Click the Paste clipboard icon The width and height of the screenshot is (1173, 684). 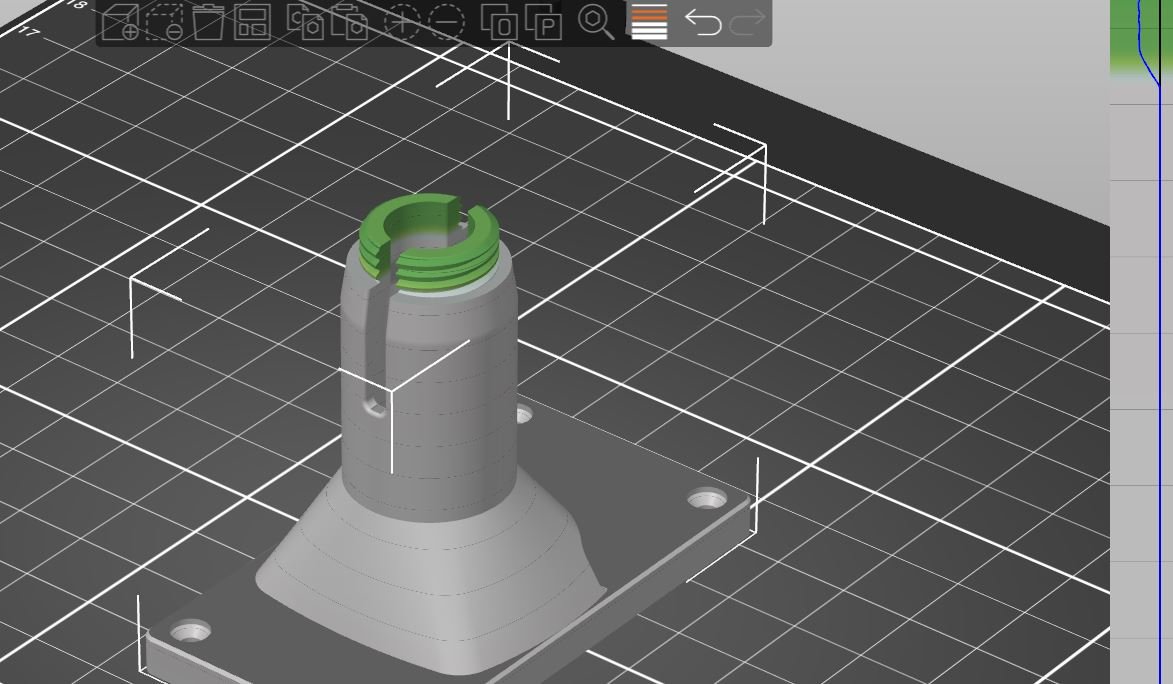pos(350,23)
